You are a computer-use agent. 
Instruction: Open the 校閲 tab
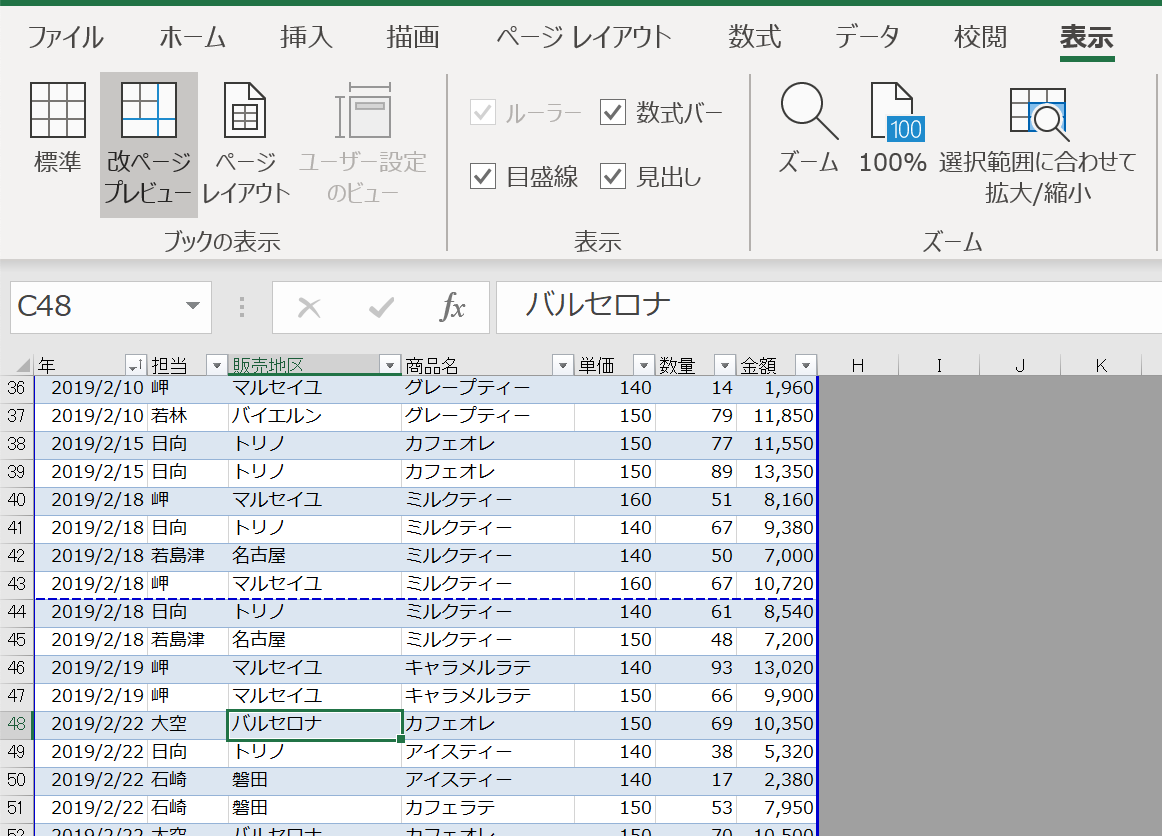980,37
